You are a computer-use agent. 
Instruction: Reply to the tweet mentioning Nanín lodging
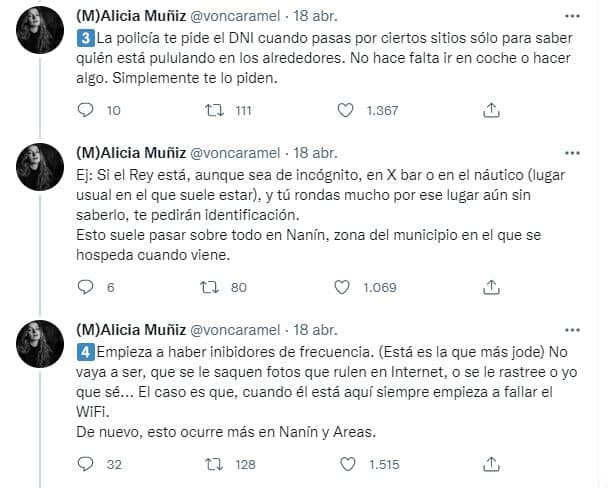pos(85,287)
